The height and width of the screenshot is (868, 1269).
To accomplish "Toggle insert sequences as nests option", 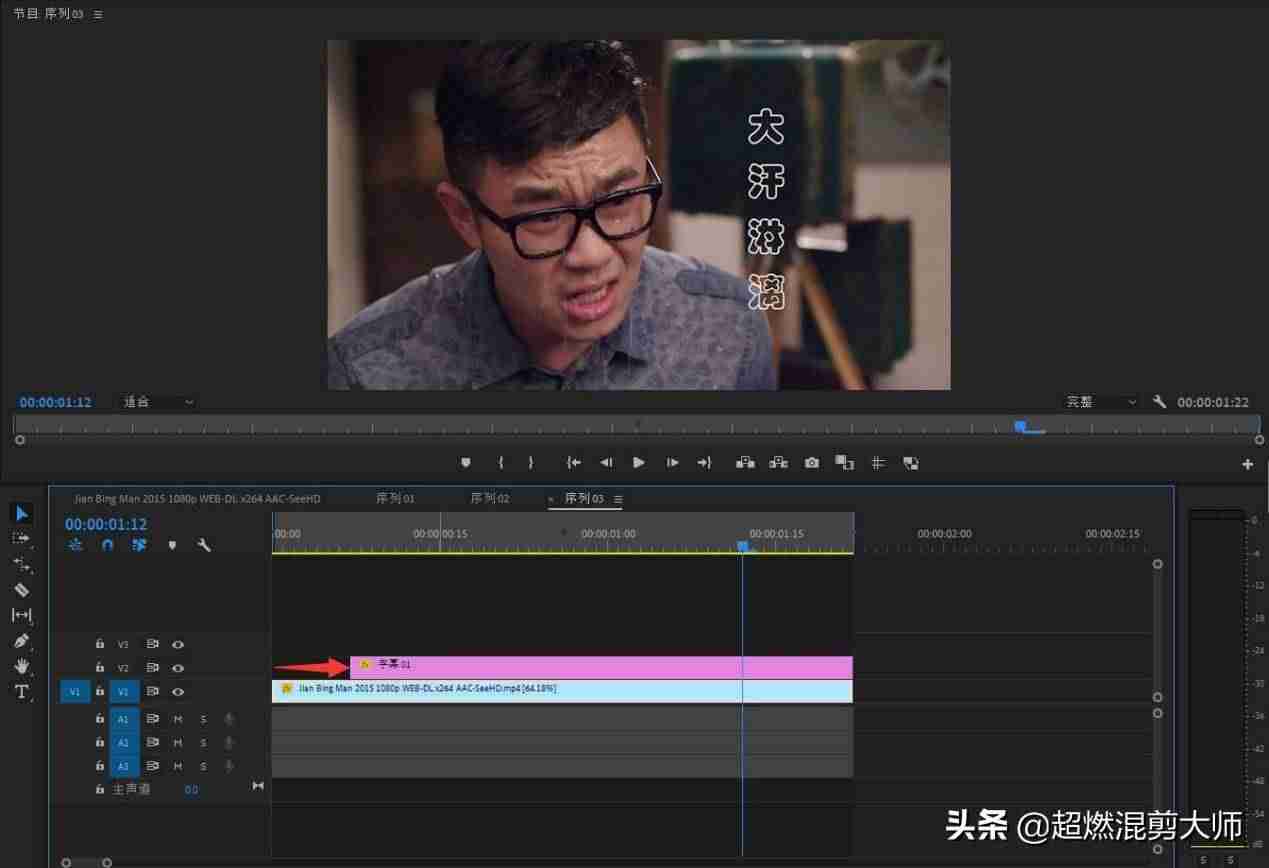I will 75,545.
